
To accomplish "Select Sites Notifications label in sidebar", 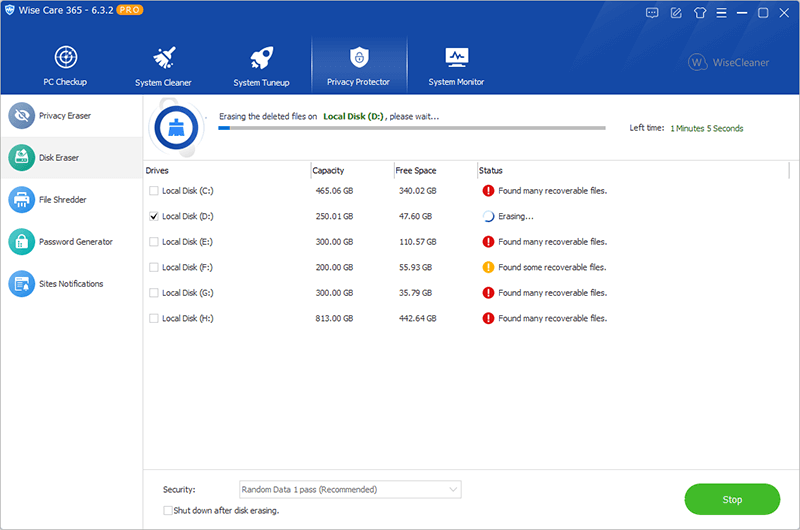I will [71, 284].
